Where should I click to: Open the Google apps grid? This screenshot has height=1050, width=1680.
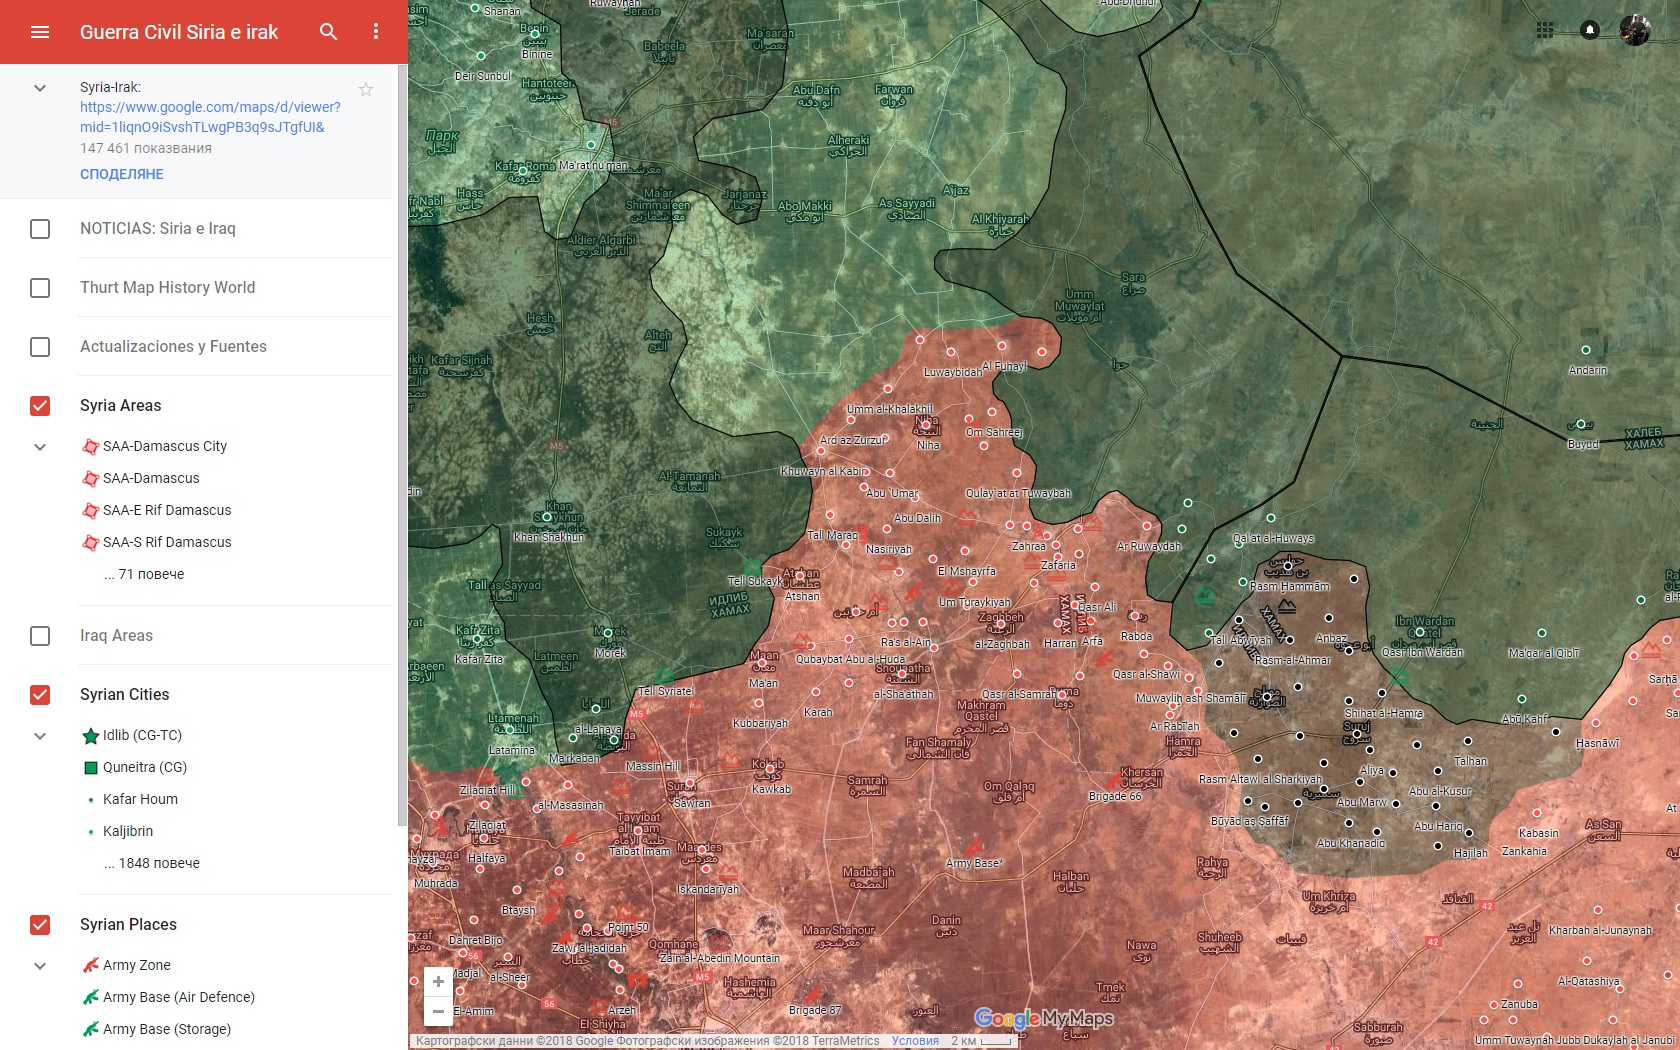pos(1545,30)
